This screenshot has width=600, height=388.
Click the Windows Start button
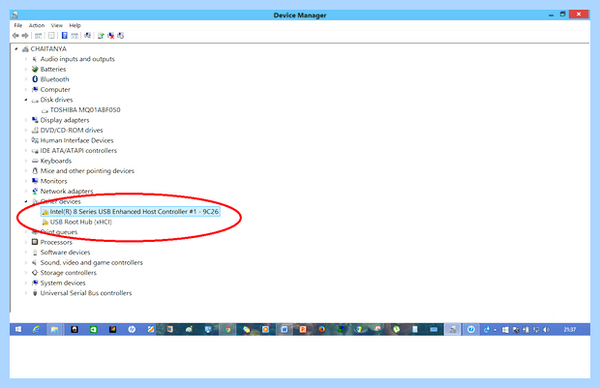18,329
